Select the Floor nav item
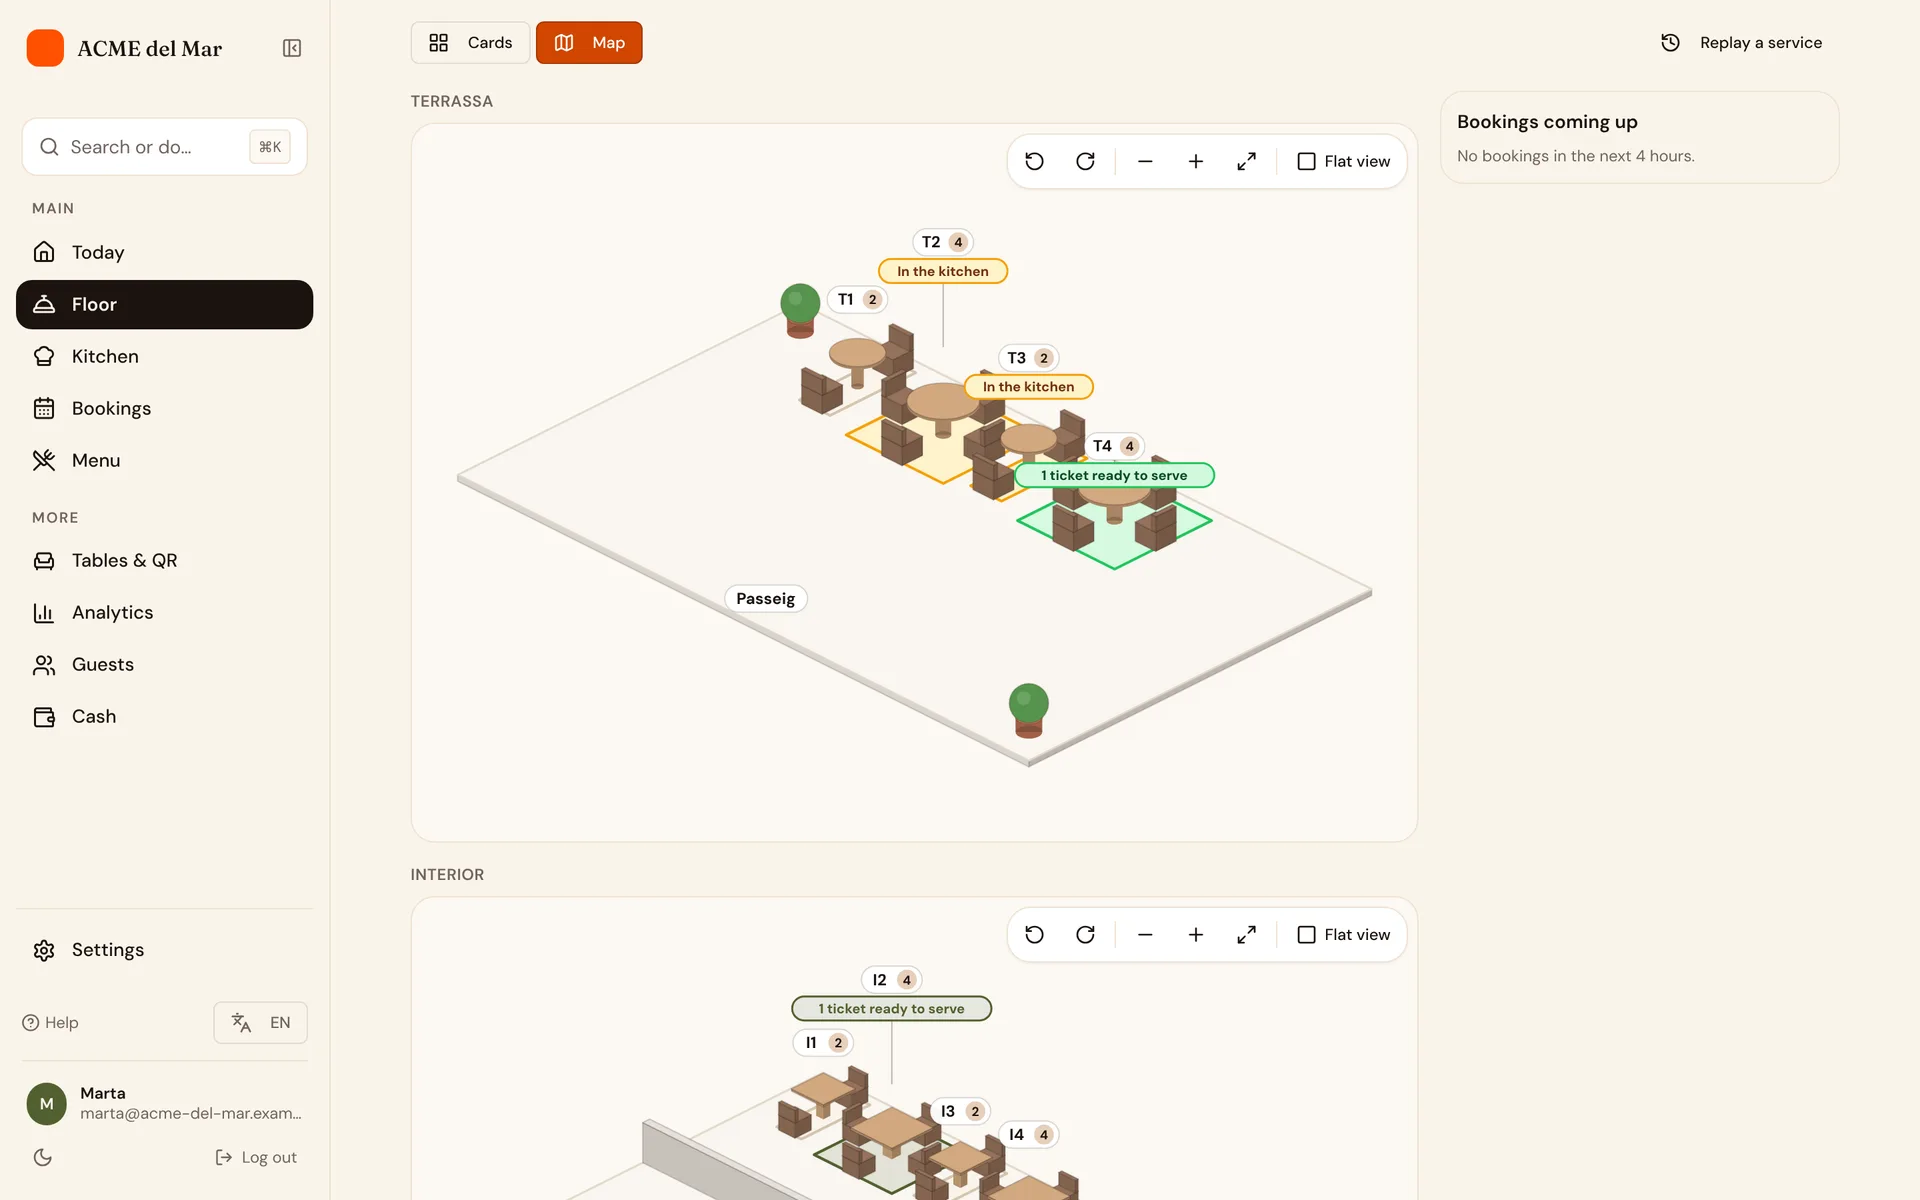Image resolution: width=1920 pixels, height=1200 pixels. coord(164,304)
